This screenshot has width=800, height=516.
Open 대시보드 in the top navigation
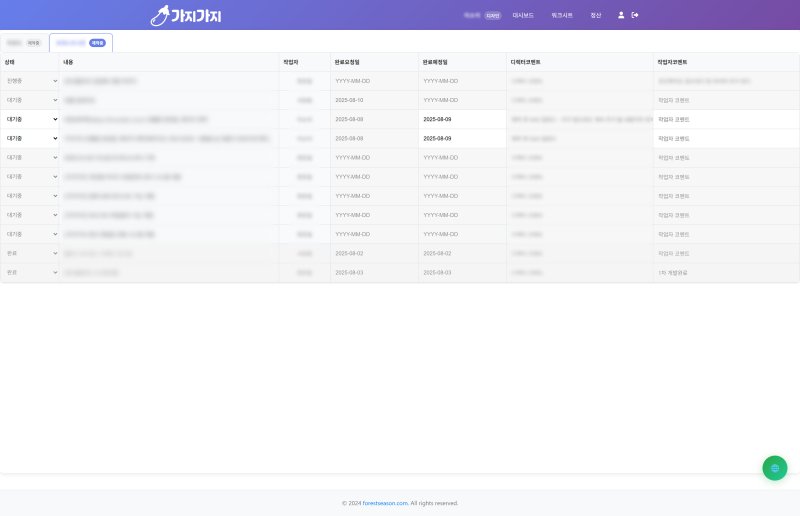(523, 16)
